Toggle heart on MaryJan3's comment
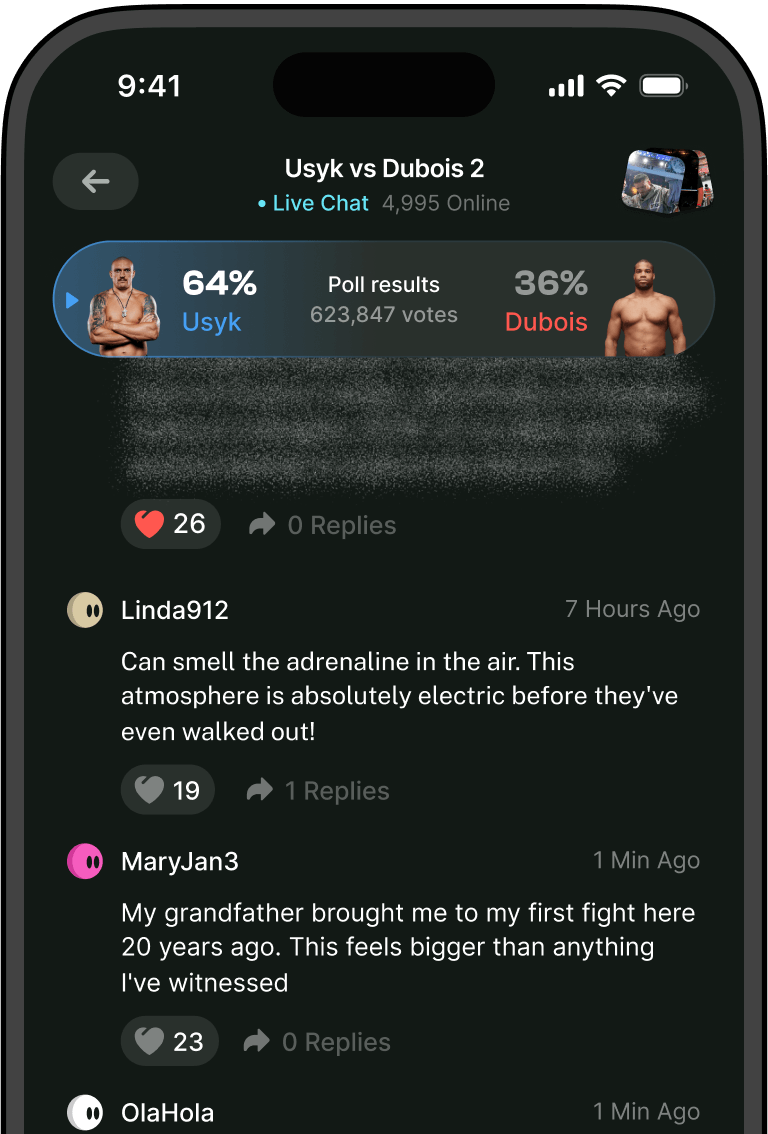This screenshot has width=768, height=1134. pos(170,1041)
